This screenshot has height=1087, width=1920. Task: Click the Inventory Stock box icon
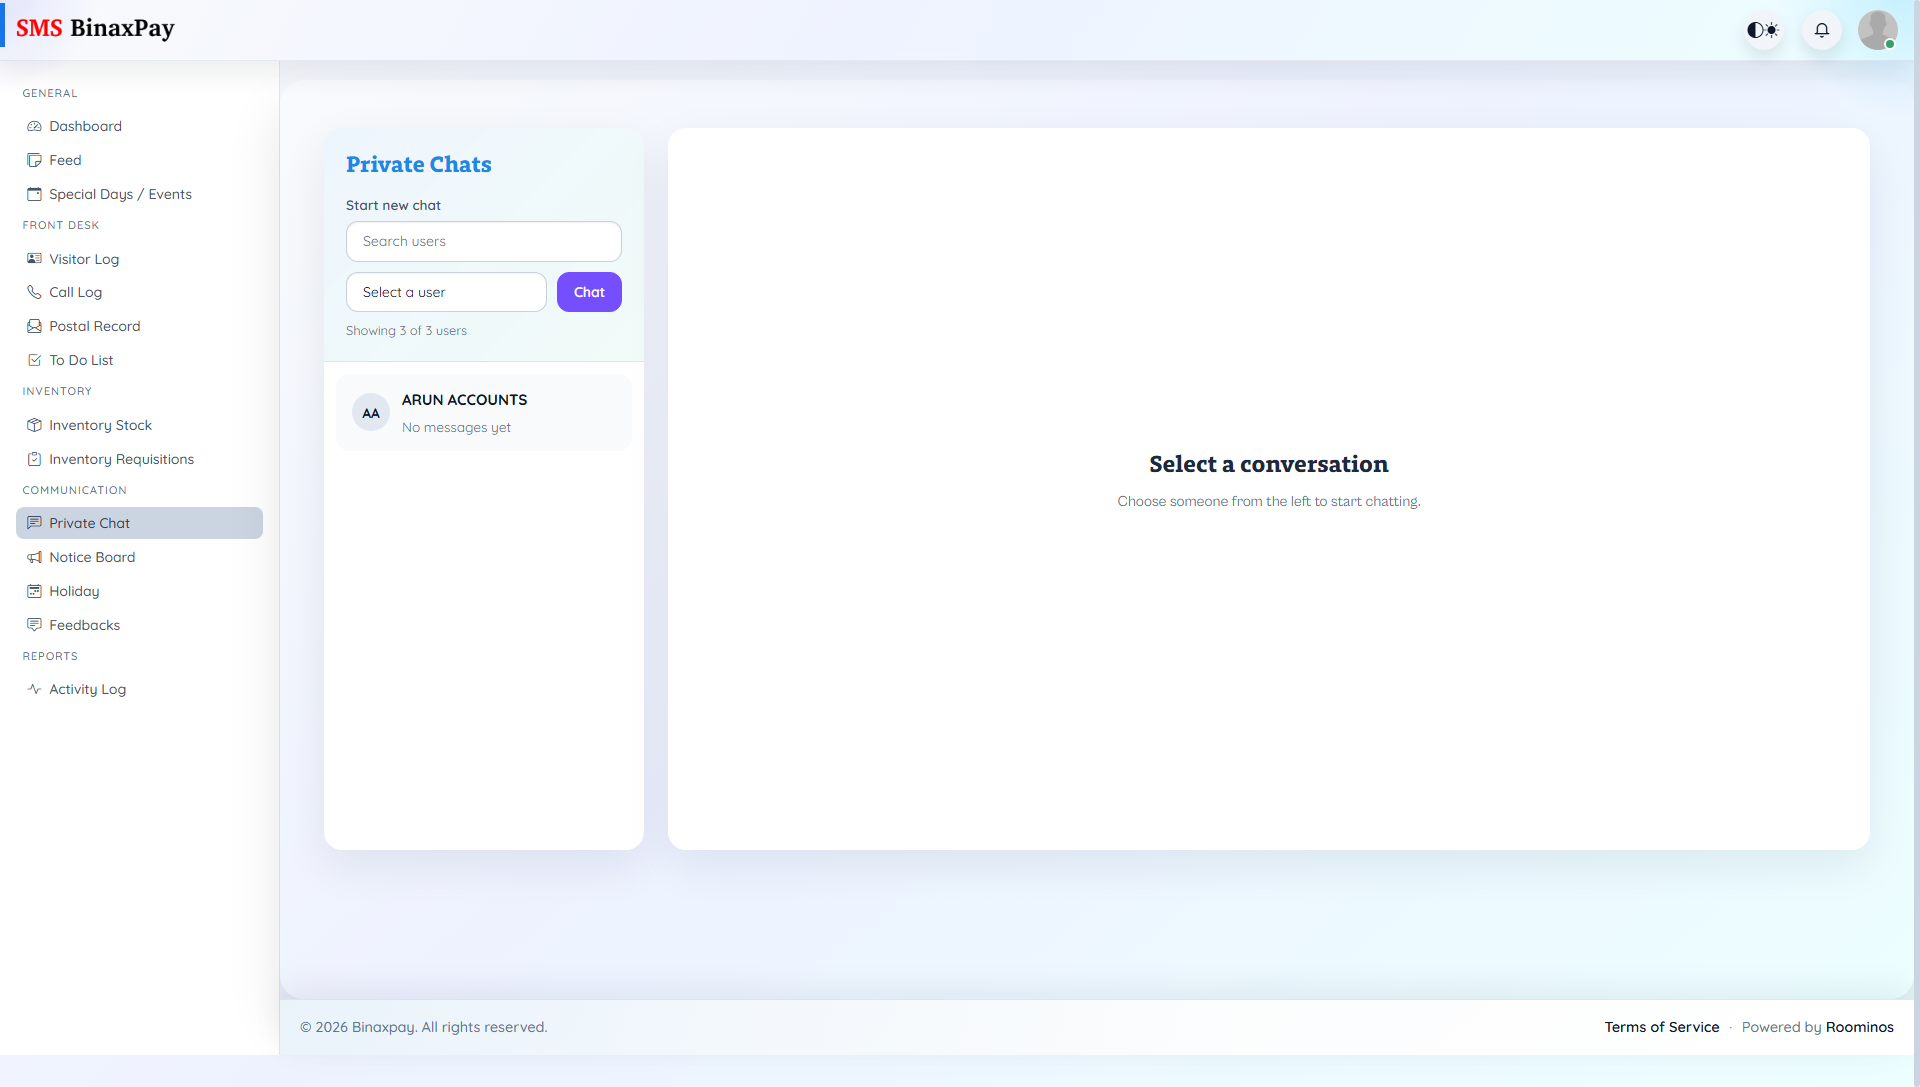click(34, 425)
